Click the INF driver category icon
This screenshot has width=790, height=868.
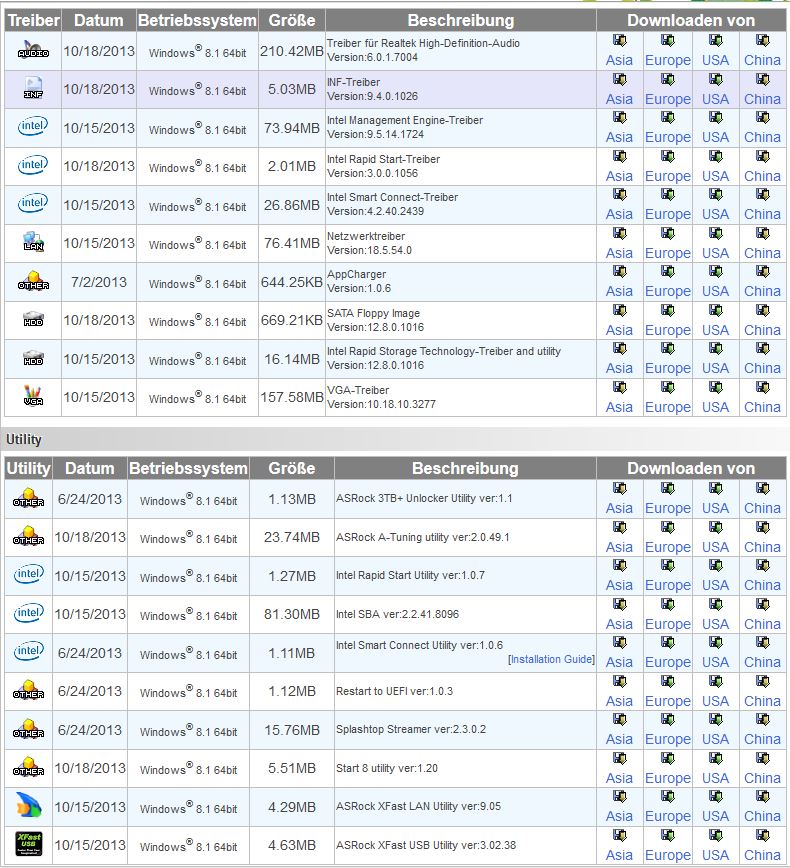pyautogui.click(x=32, y=90)
